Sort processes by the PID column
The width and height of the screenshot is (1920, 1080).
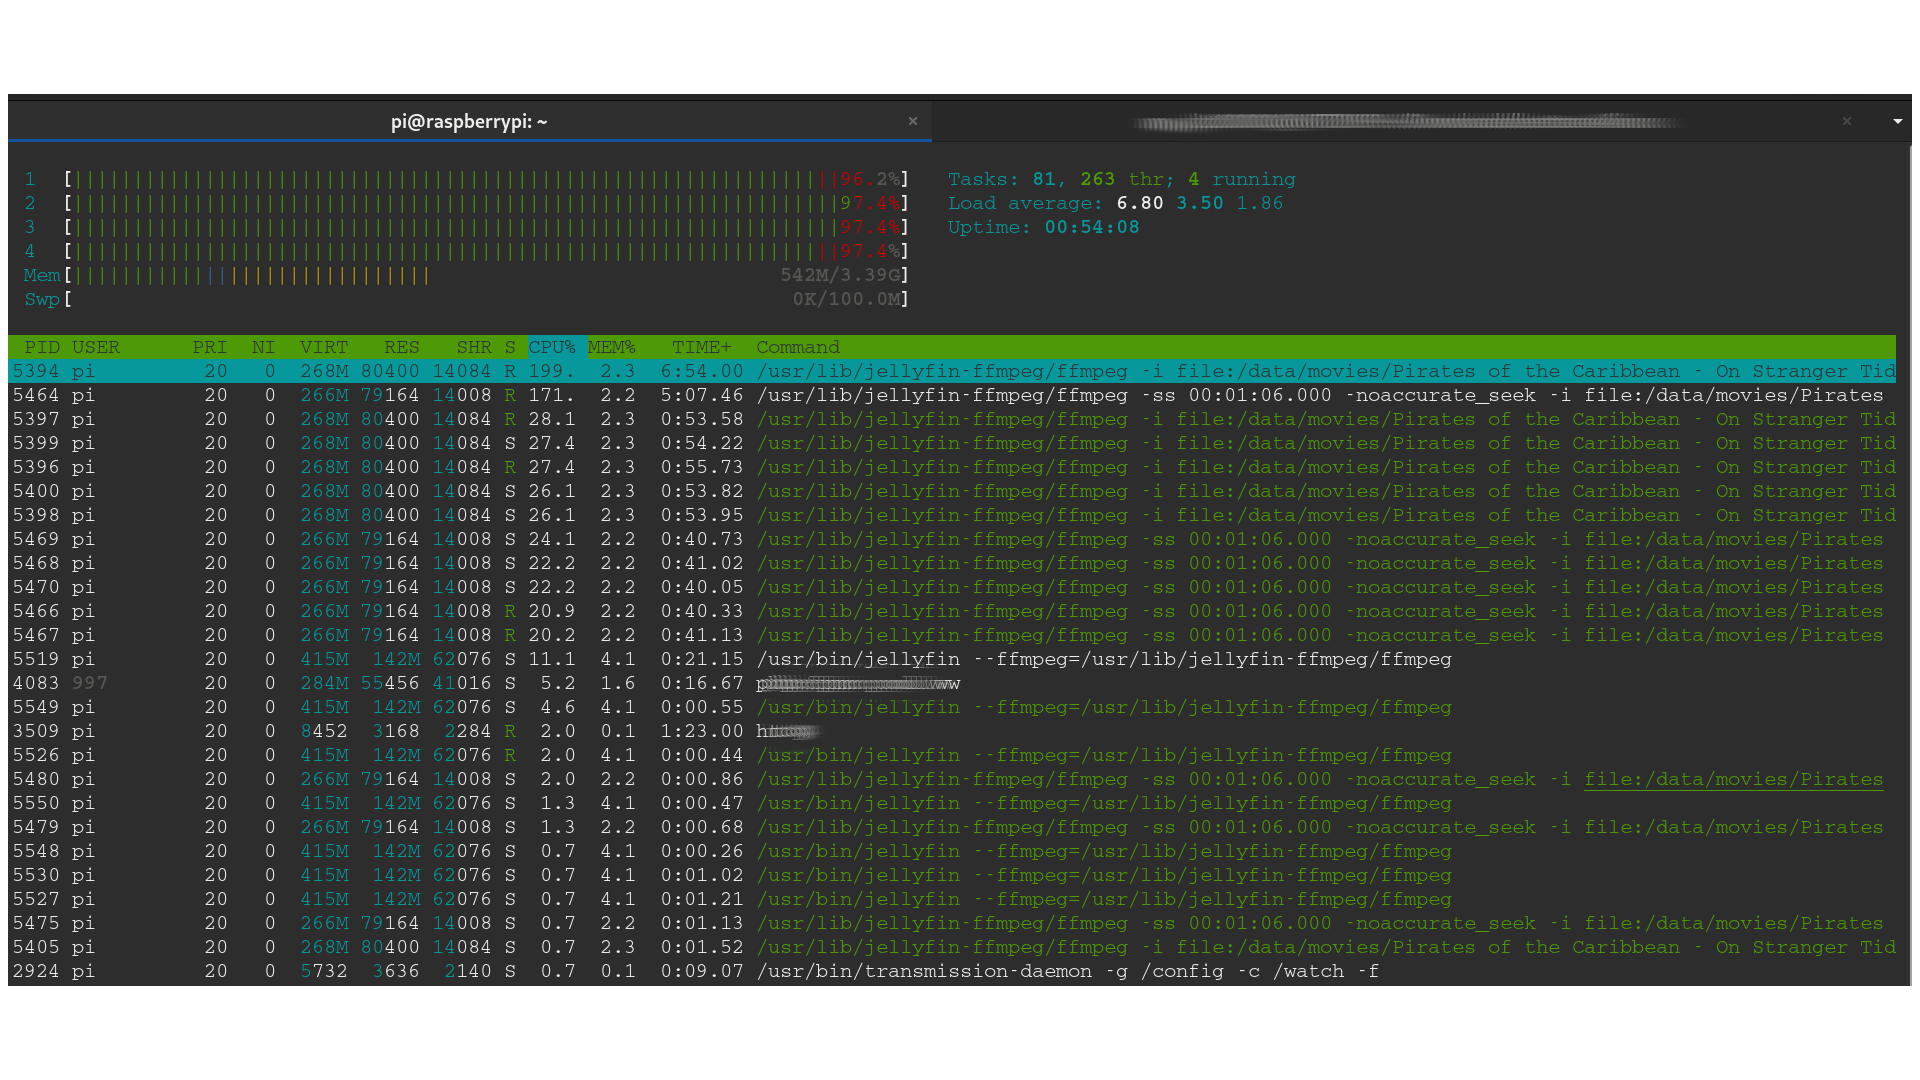click(42, 347)
